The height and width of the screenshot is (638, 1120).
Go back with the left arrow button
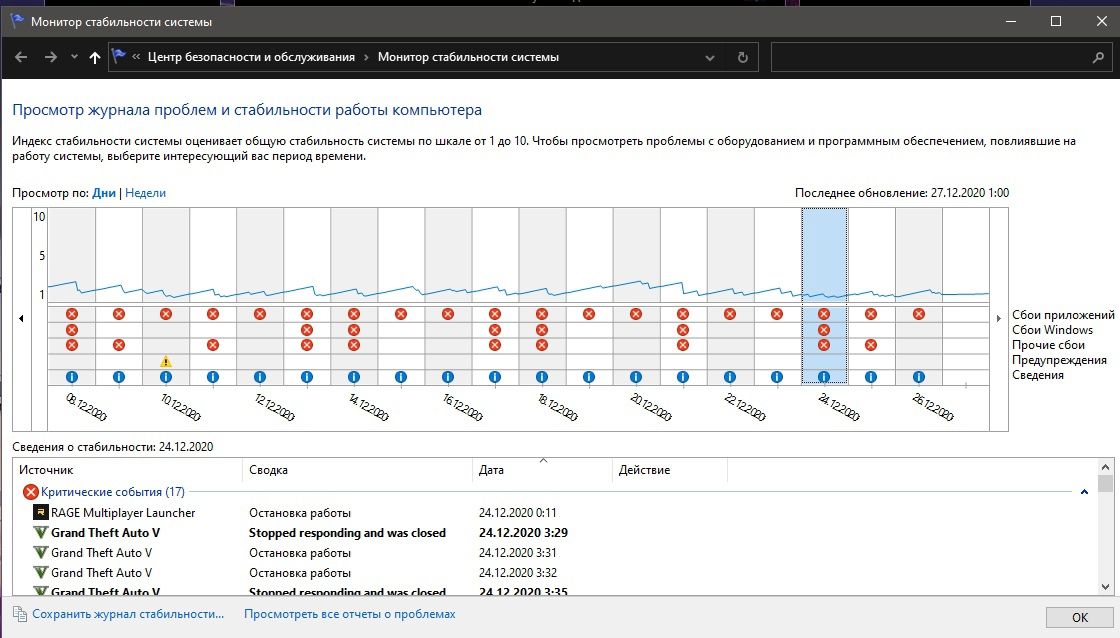[21, 57]
